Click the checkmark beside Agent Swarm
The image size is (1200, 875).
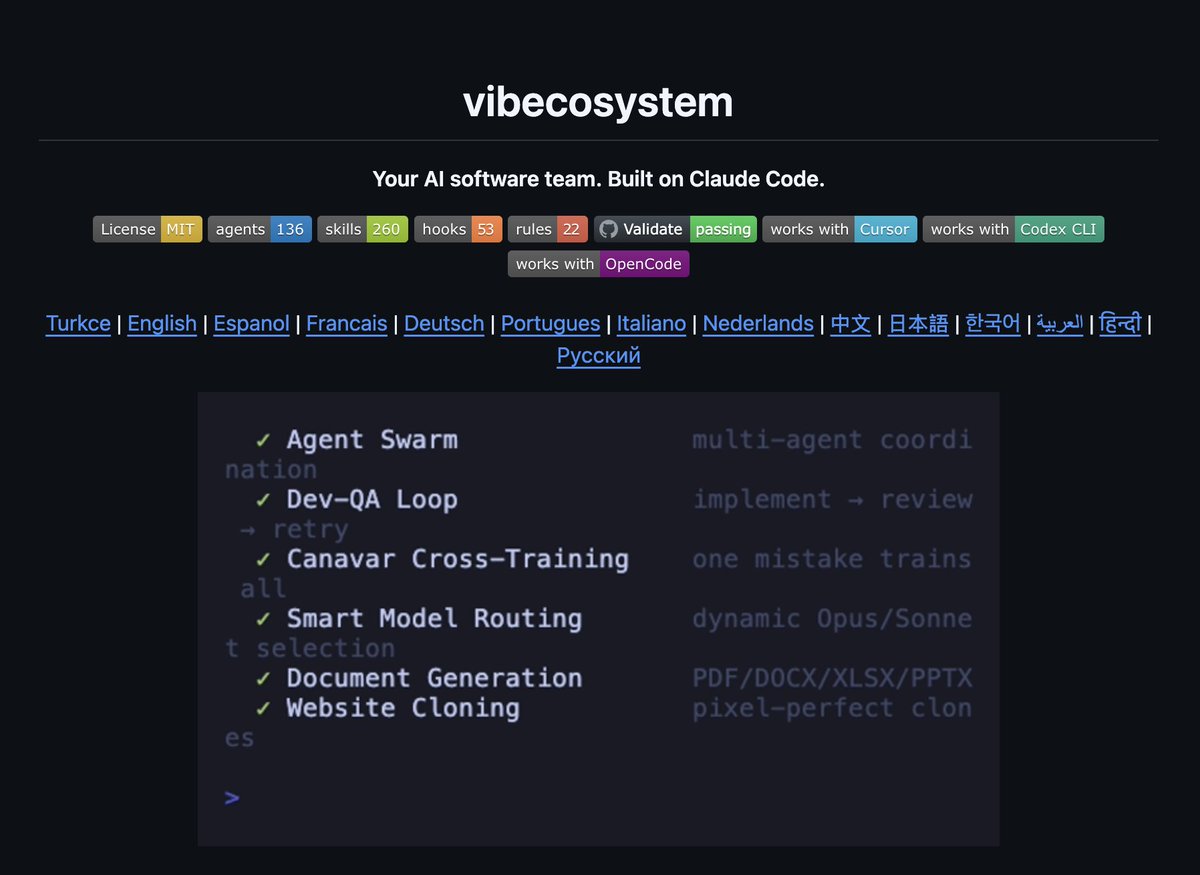[x=263, y=440]
